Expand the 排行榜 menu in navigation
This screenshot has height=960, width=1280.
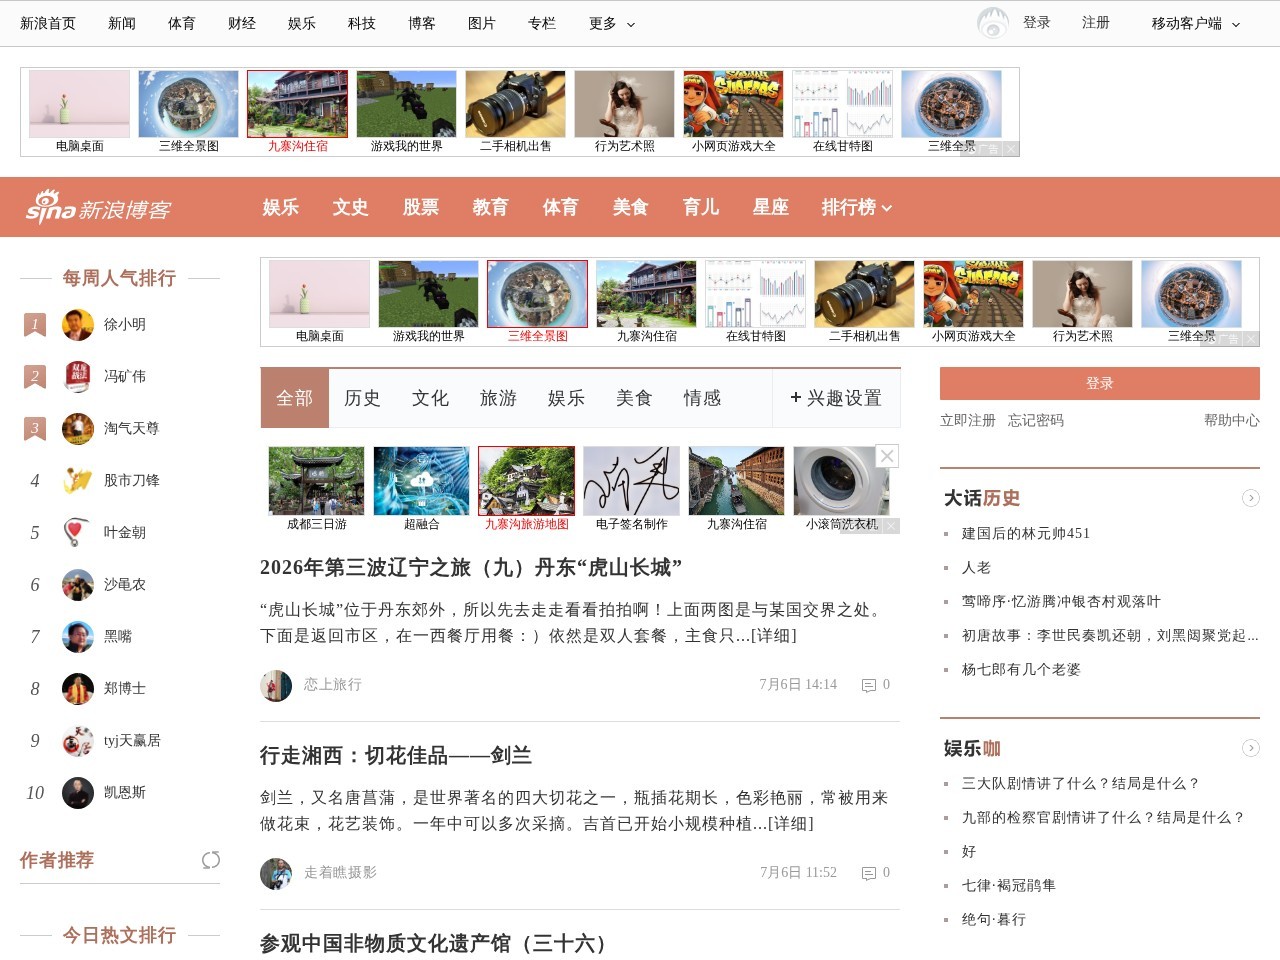point(857,207)
